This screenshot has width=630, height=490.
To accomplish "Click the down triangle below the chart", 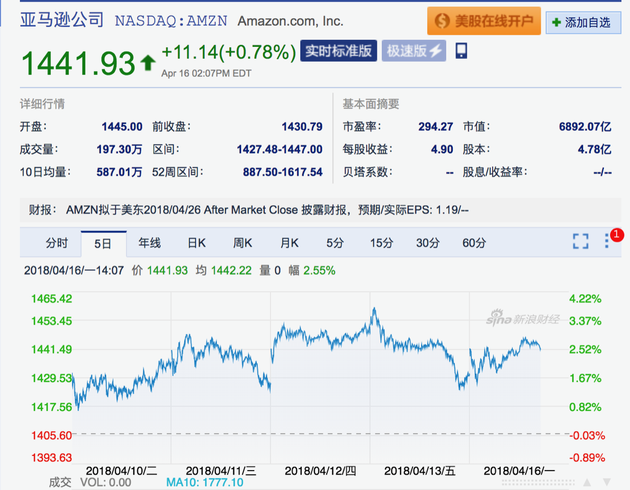I will (607, 482).
